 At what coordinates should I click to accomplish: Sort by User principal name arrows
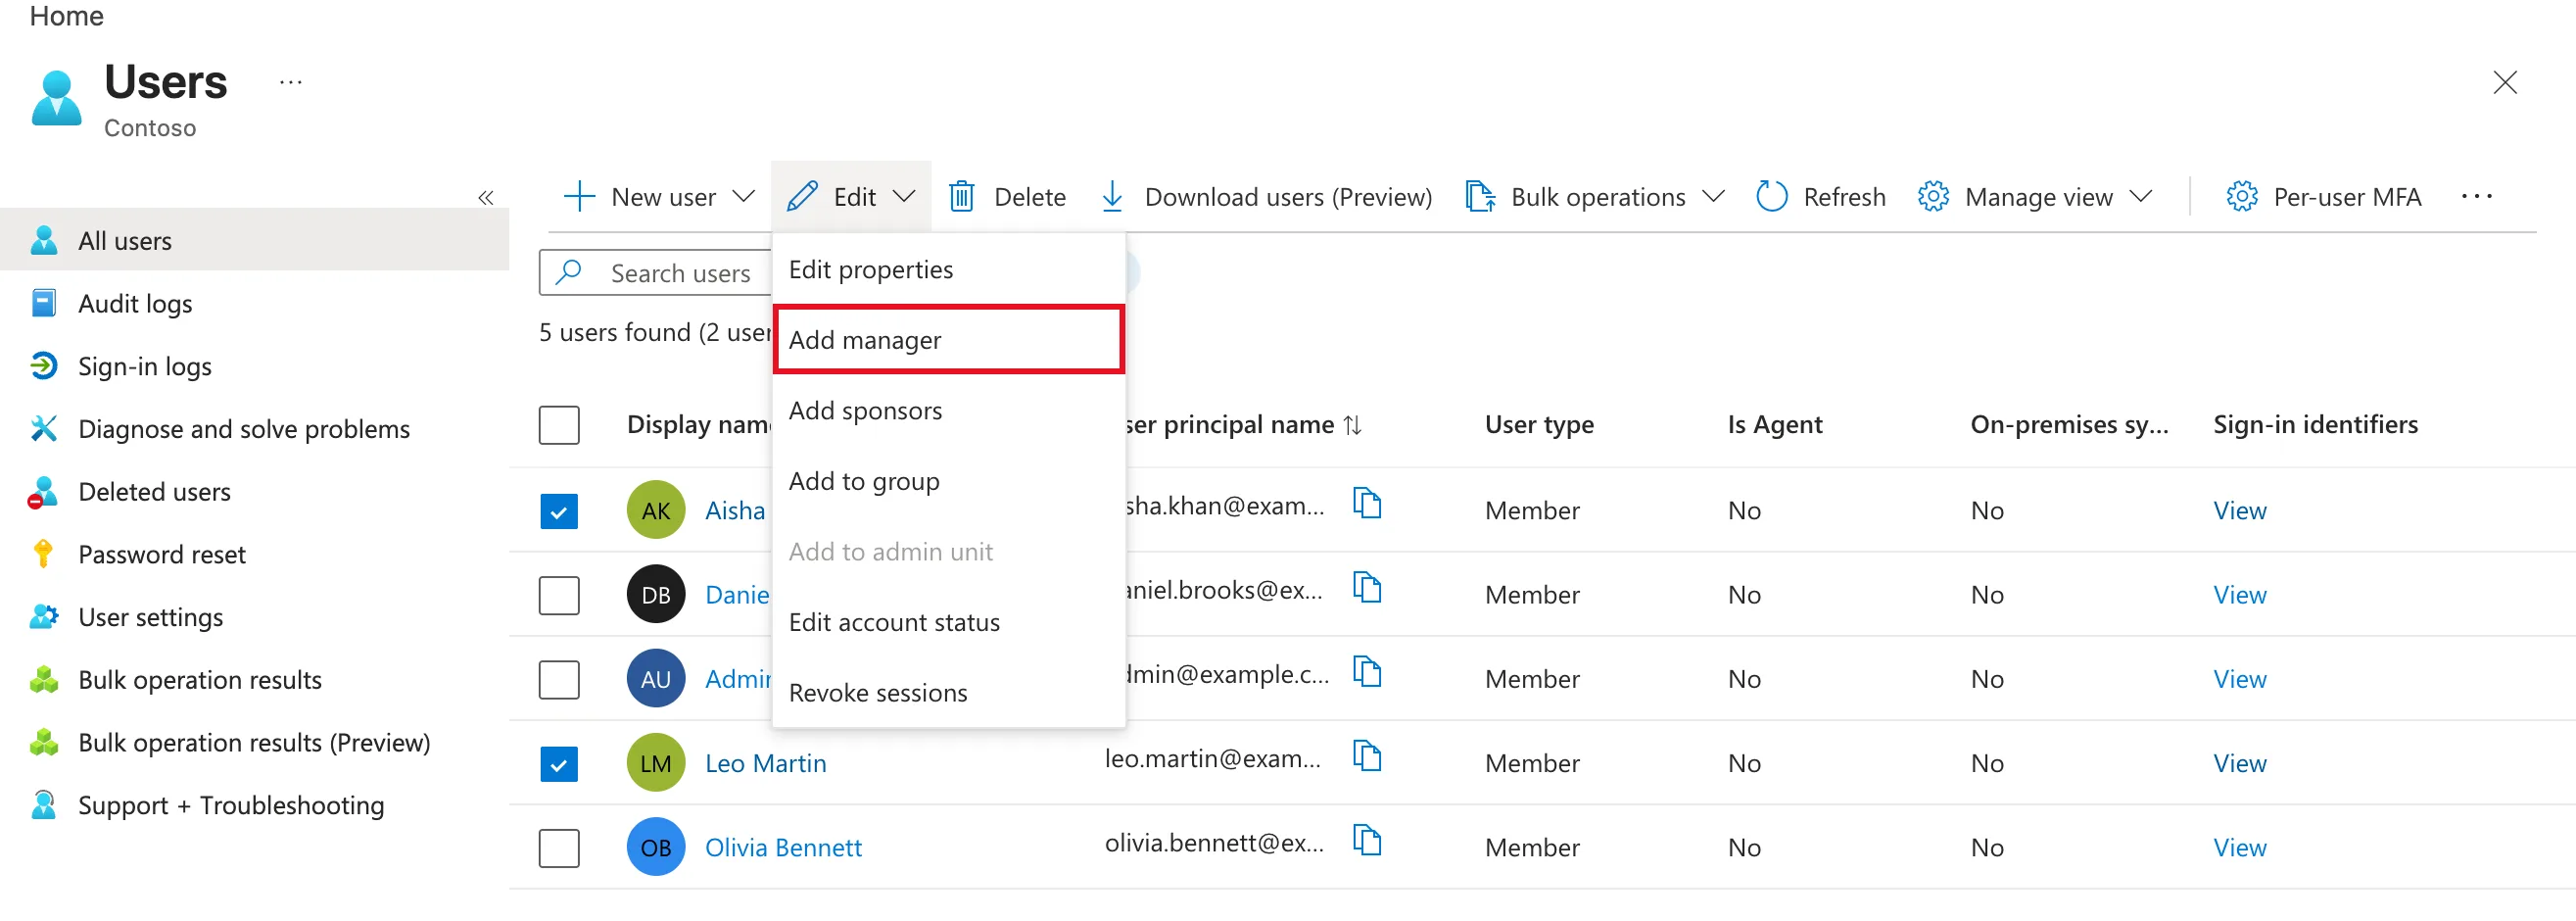1352,426
